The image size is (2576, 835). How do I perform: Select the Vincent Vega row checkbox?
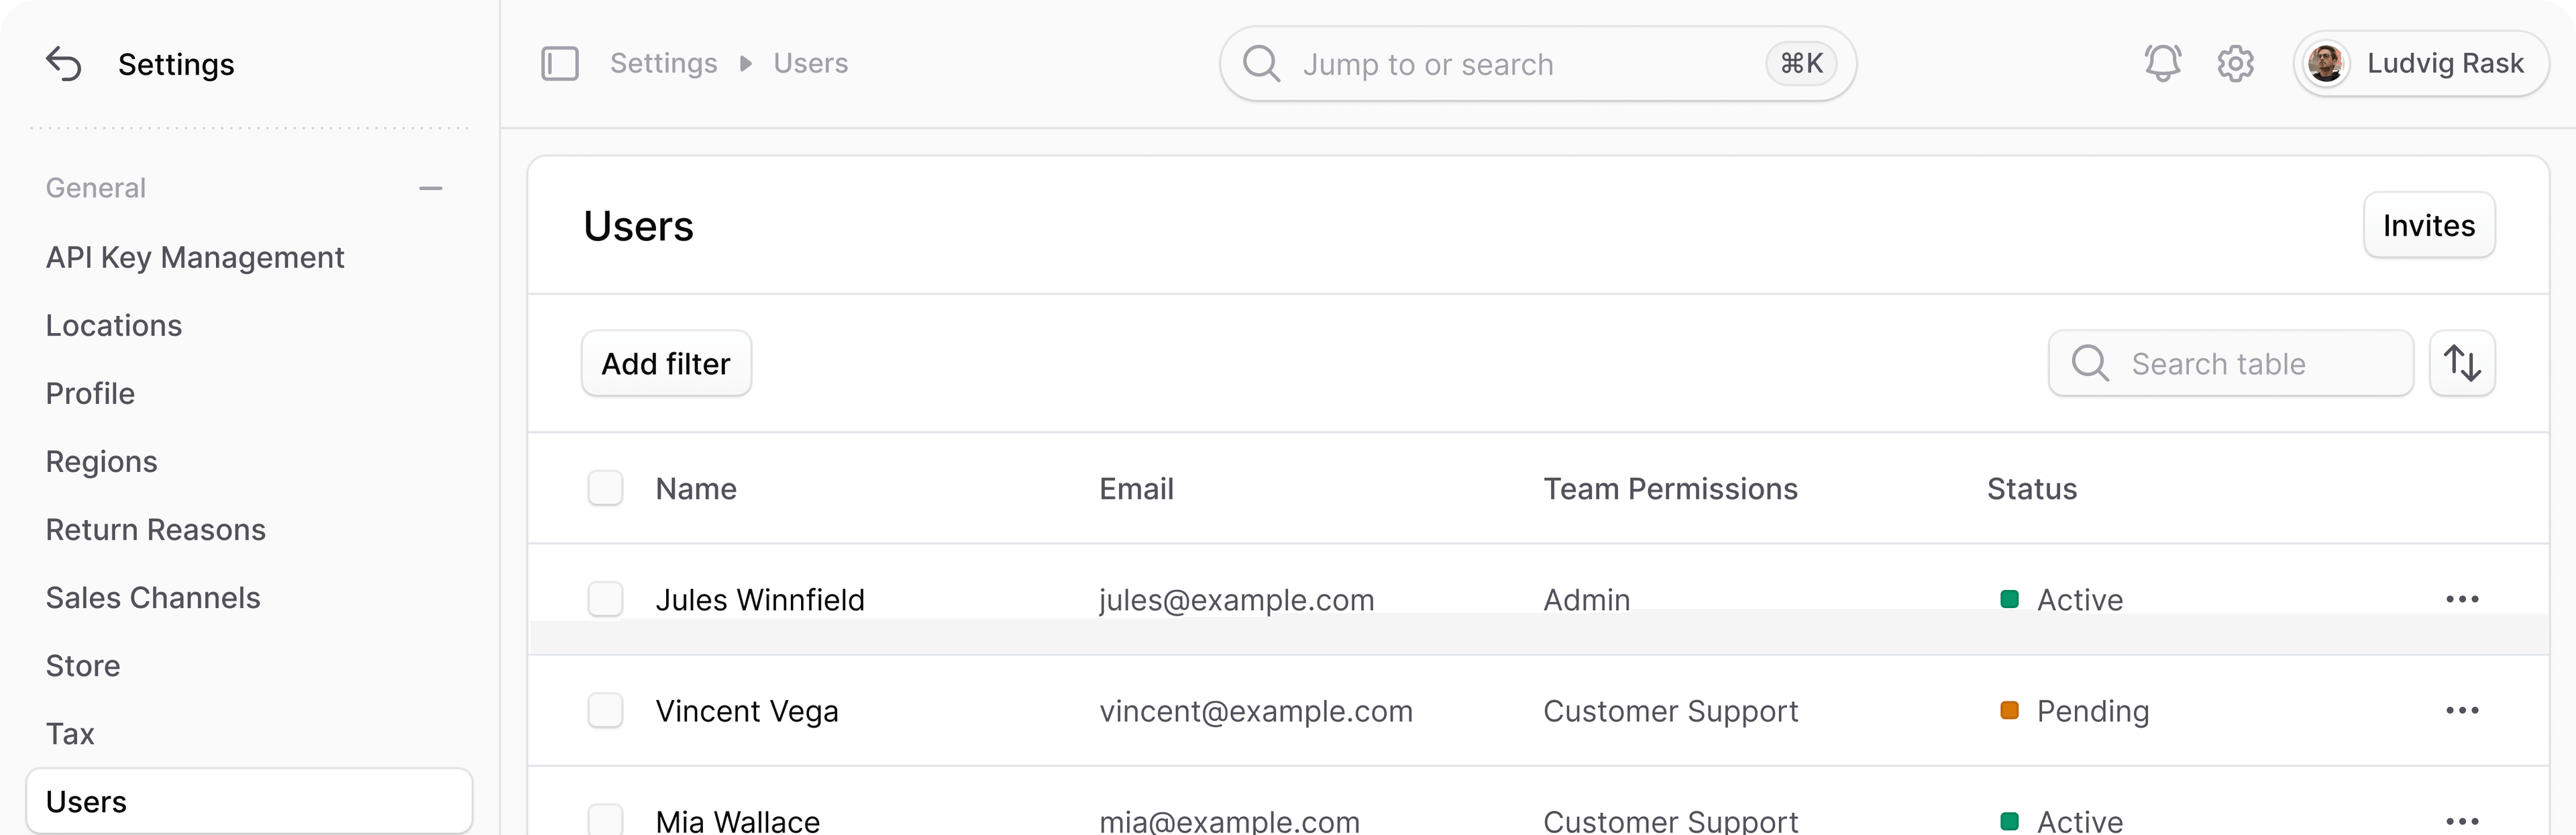[x=605, y=710]
